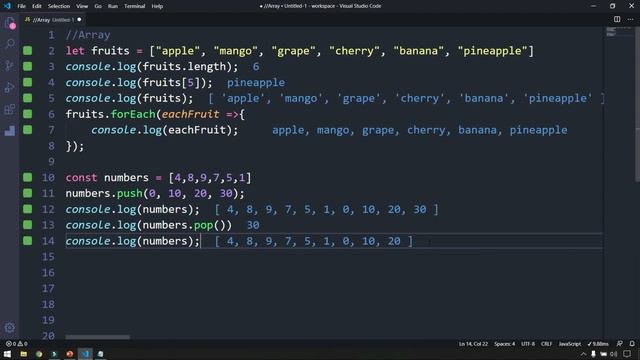640x360 pixels.
Task: Open File Explorer from the taskbar
Action: [x=23, y=354]
